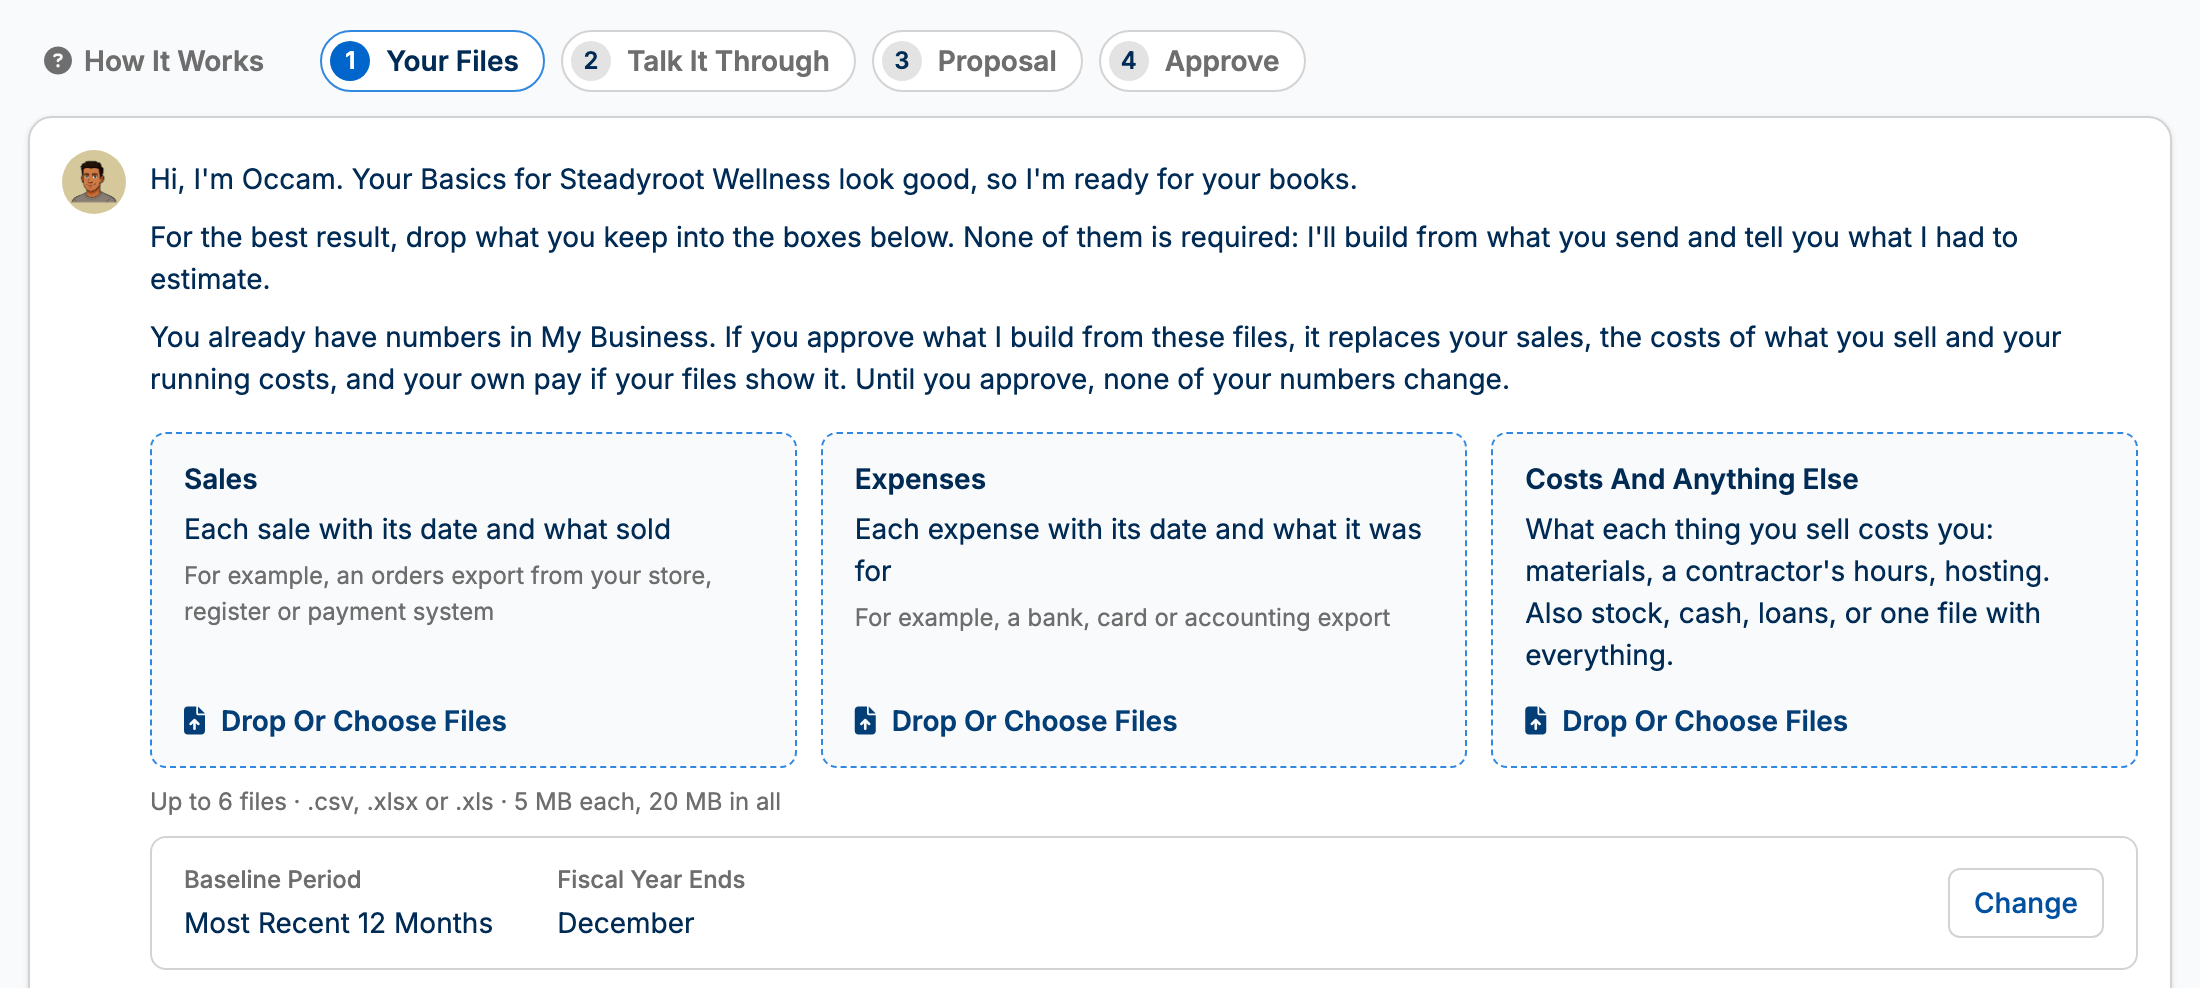Select the Your Files step tab
The image size is (2200, 988).
pyautogui.click(x=432, y=61)
